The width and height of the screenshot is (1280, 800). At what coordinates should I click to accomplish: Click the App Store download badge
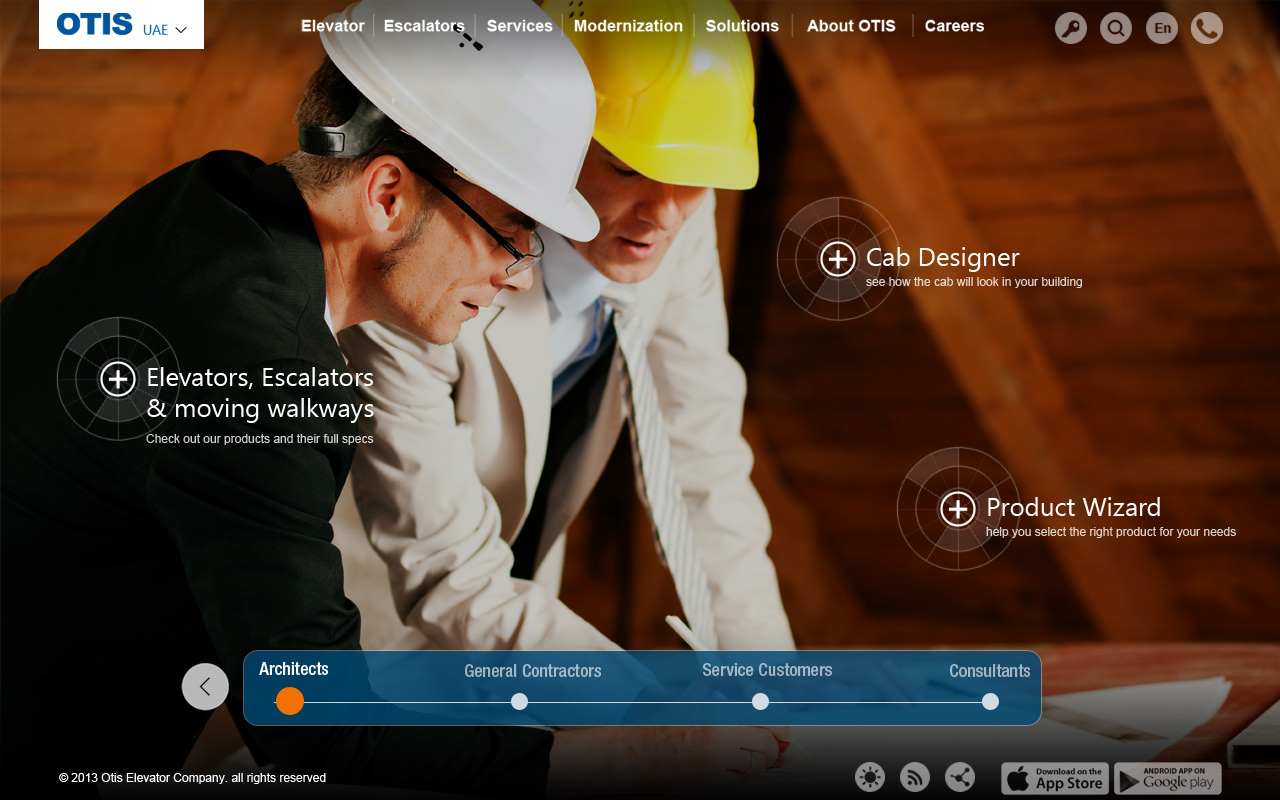click(1054, 779)
